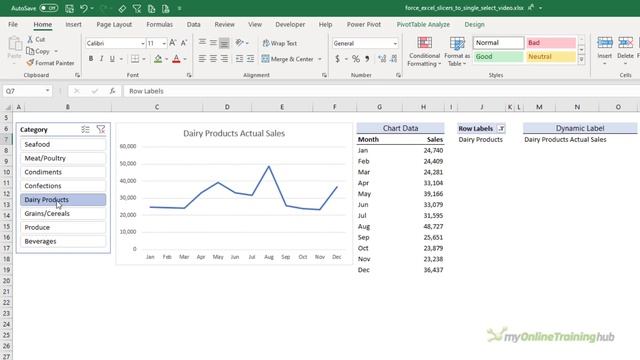Click the slicer Clear Filter icon
Image resolution: width=640 pixels, height=360 pixels.
[101, 129]
